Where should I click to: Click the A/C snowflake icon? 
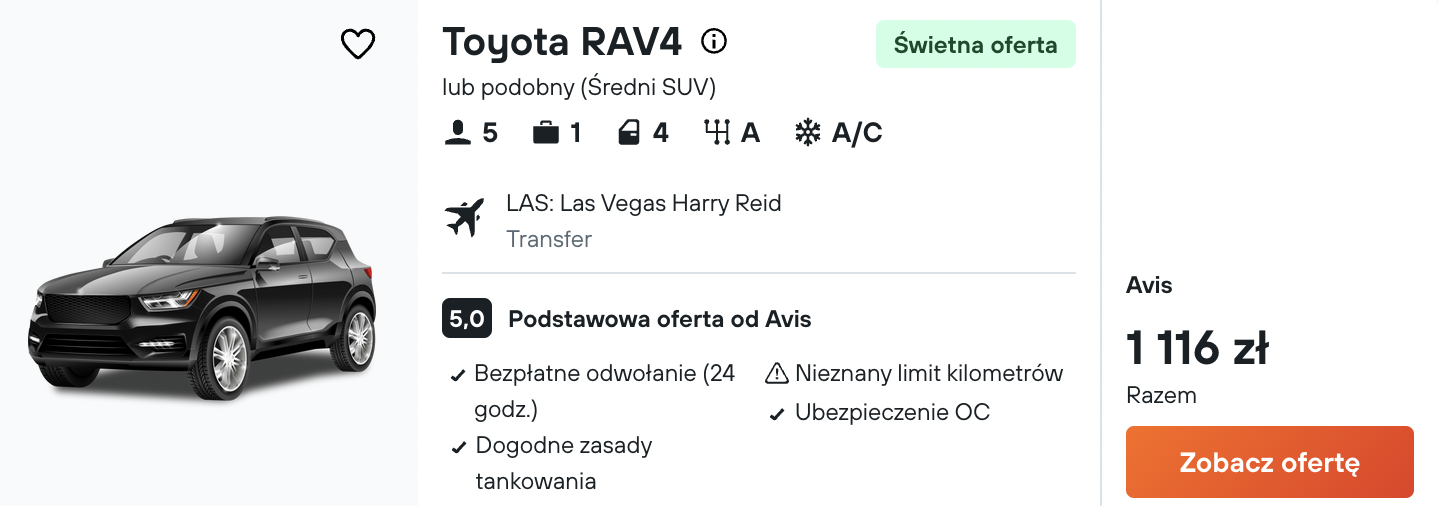(807, 132)
